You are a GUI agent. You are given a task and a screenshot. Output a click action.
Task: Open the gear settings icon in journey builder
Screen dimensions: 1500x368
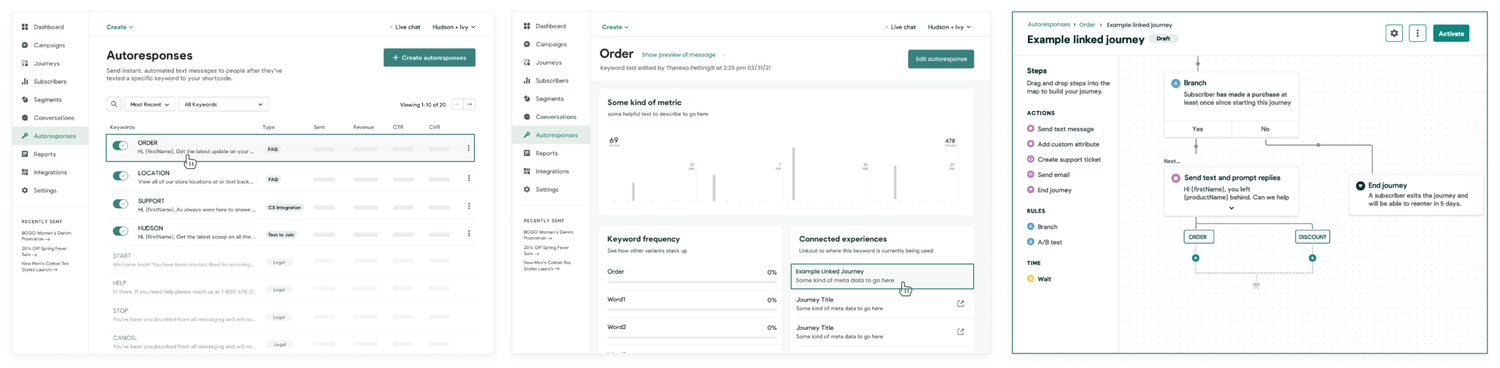click(1394, 33)
